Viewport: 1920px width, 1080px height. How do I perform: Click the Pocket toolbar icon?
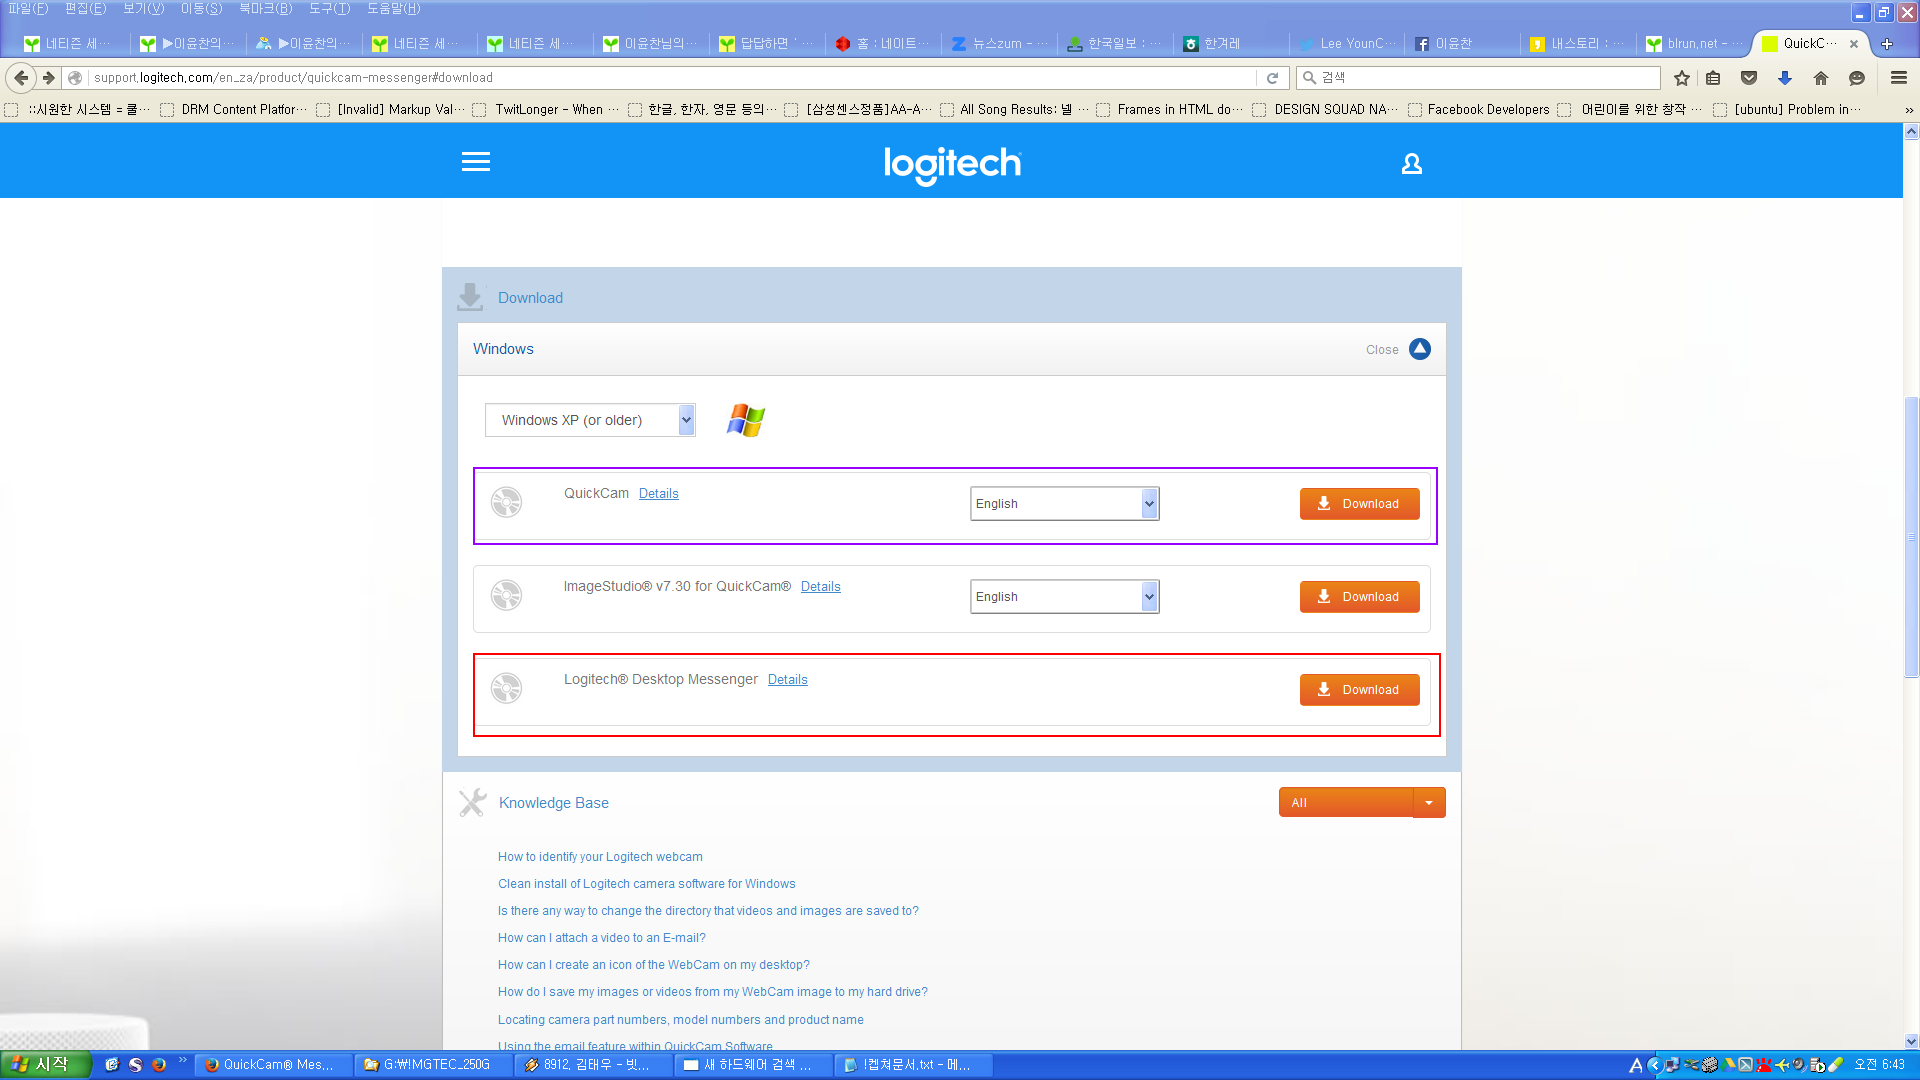pos(1749,78)
